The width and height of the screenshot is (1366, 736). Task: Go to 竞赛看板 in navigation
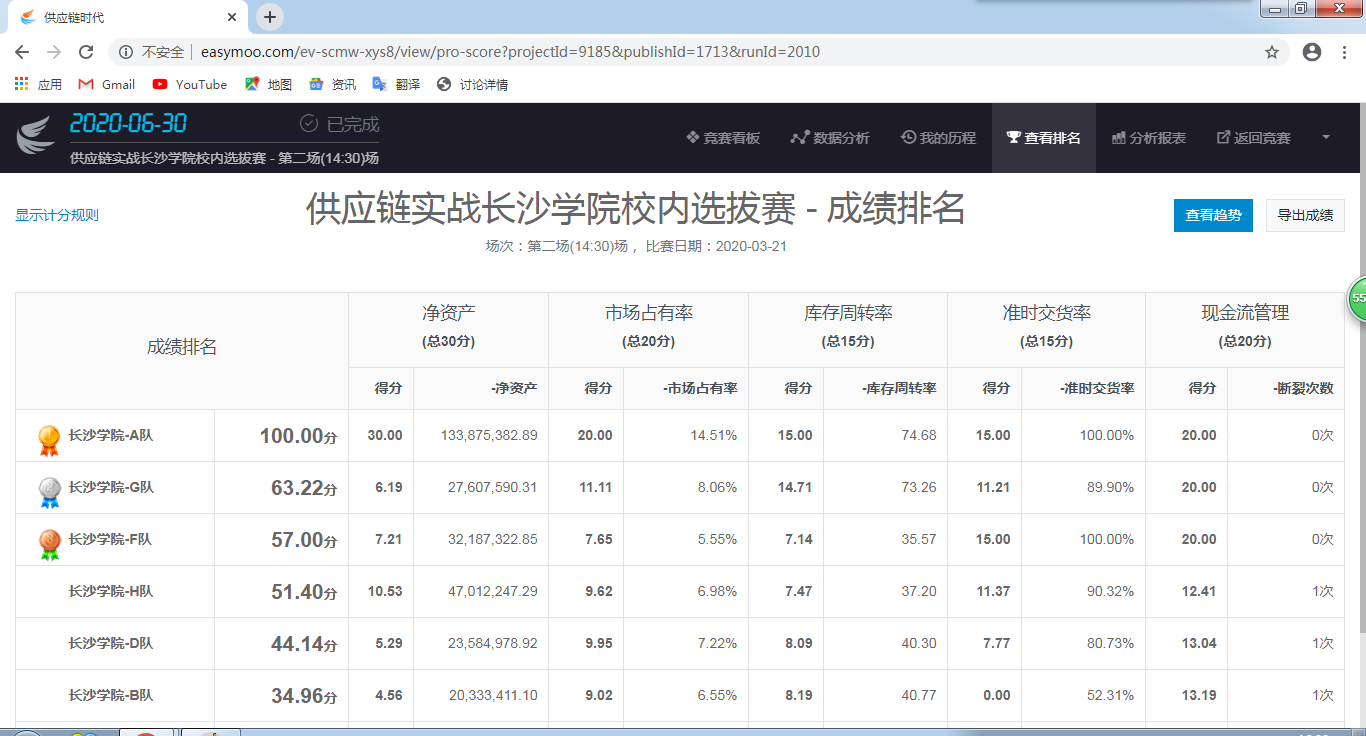[723, 138]
